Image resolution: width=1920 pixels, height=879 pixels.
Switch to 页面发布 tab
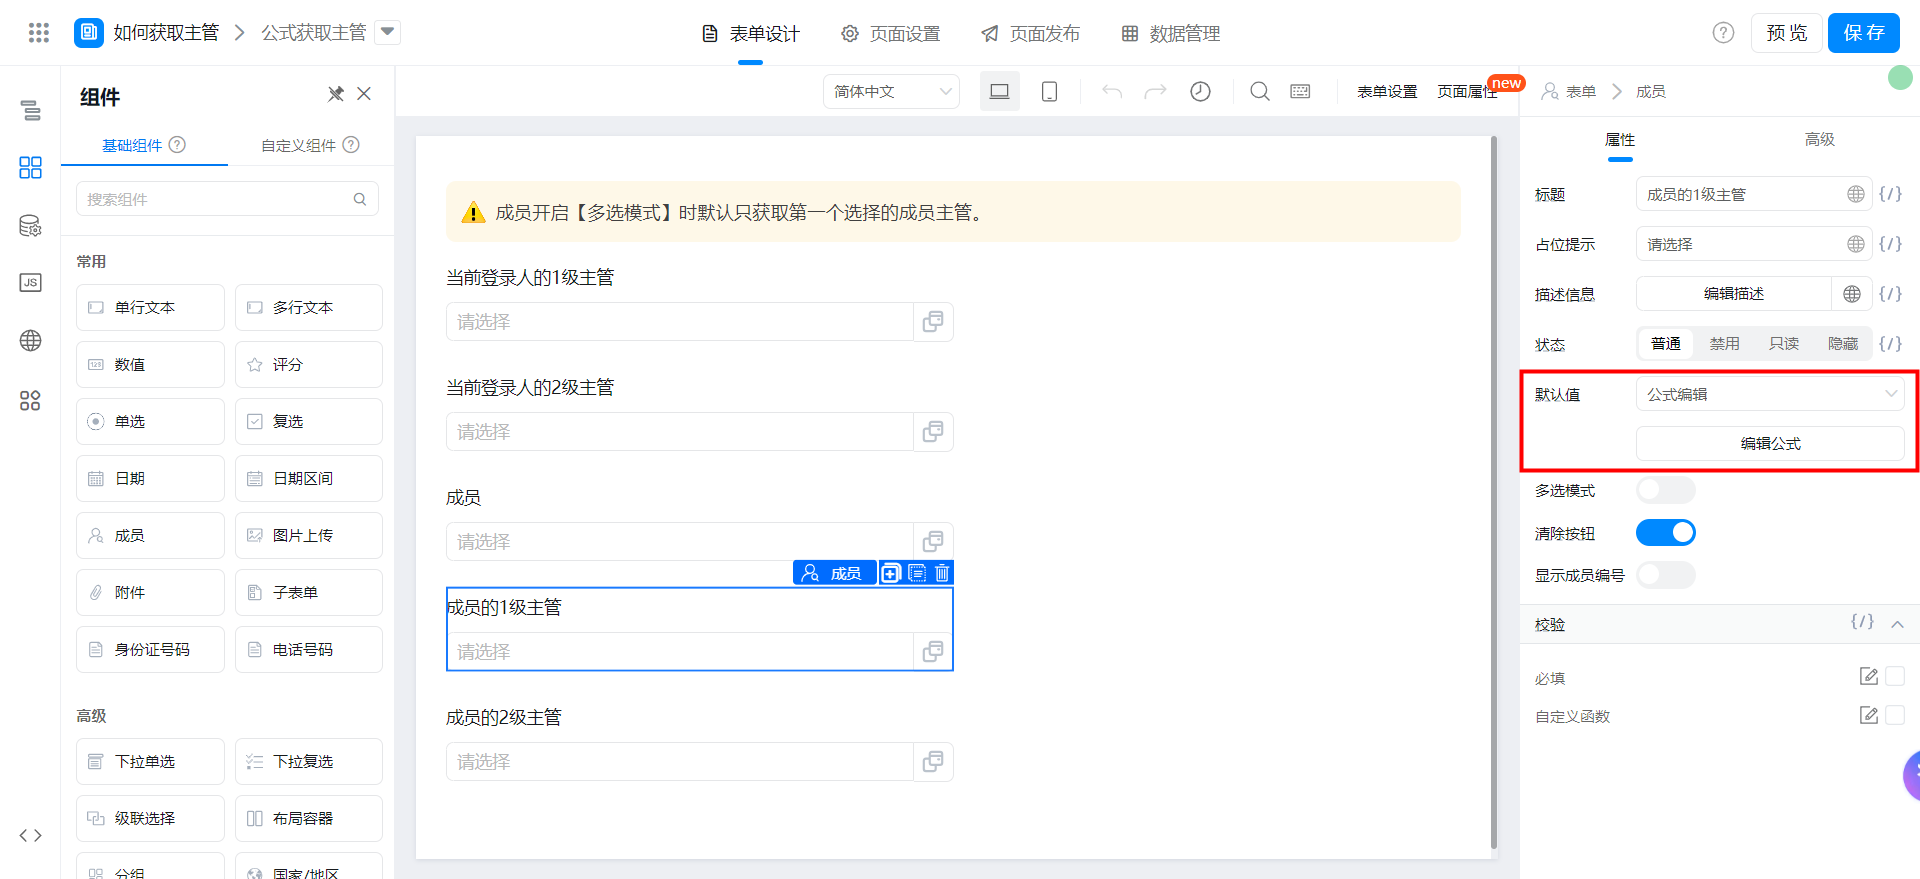click(1031, 34)
